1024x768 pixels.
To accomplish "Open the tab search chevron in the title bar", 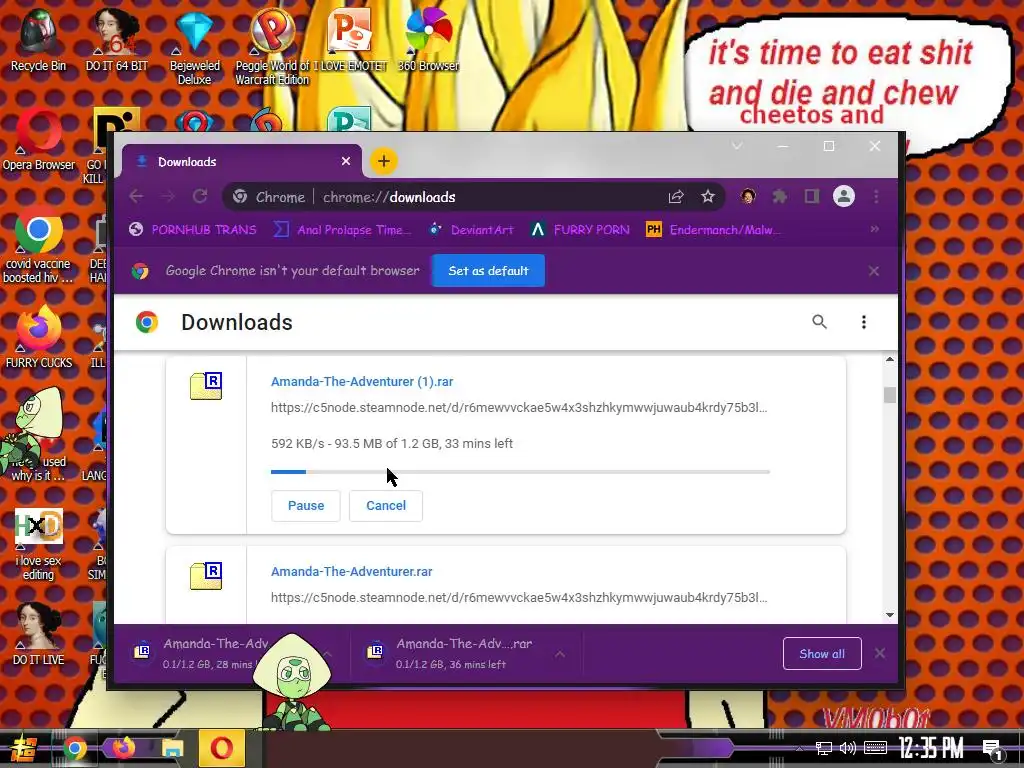I will pos(737,146).
